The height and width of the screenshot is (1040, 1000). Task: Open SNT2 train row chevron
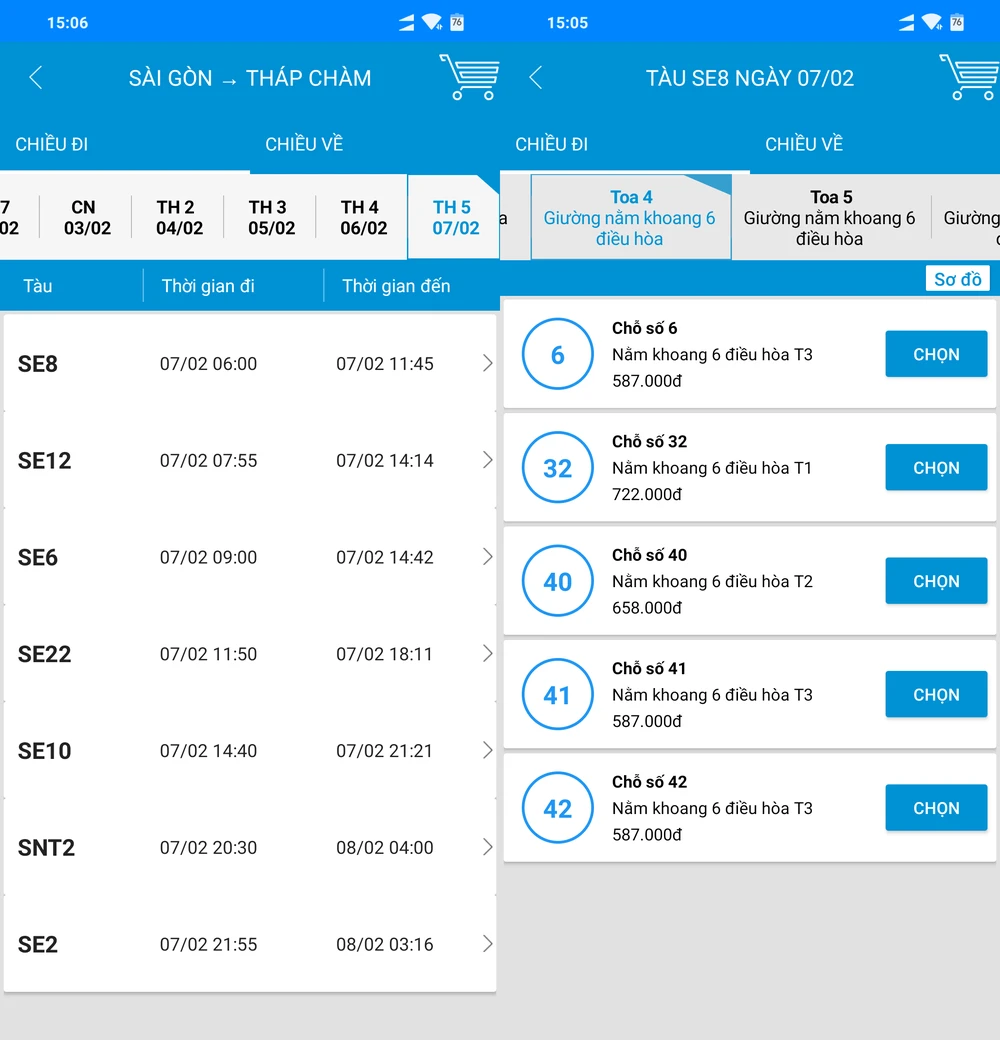pos(487,848)
